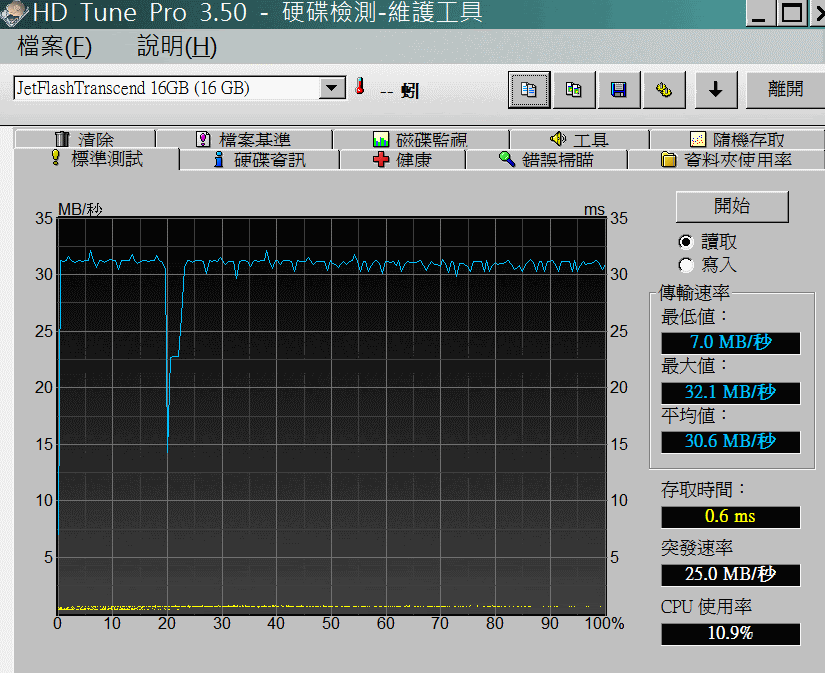
Task: Select the 讀取 (read) radio button
Action: pos(686,242)
